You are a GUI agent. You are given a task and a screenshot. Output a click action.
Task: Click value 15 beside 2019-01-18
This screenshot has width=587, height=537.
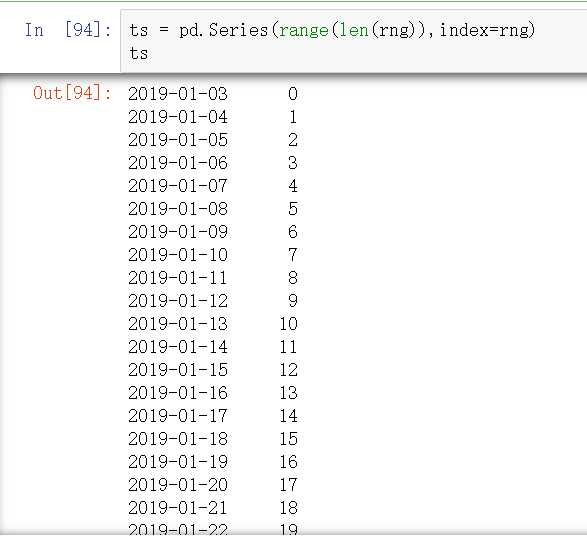pos(289,439)
